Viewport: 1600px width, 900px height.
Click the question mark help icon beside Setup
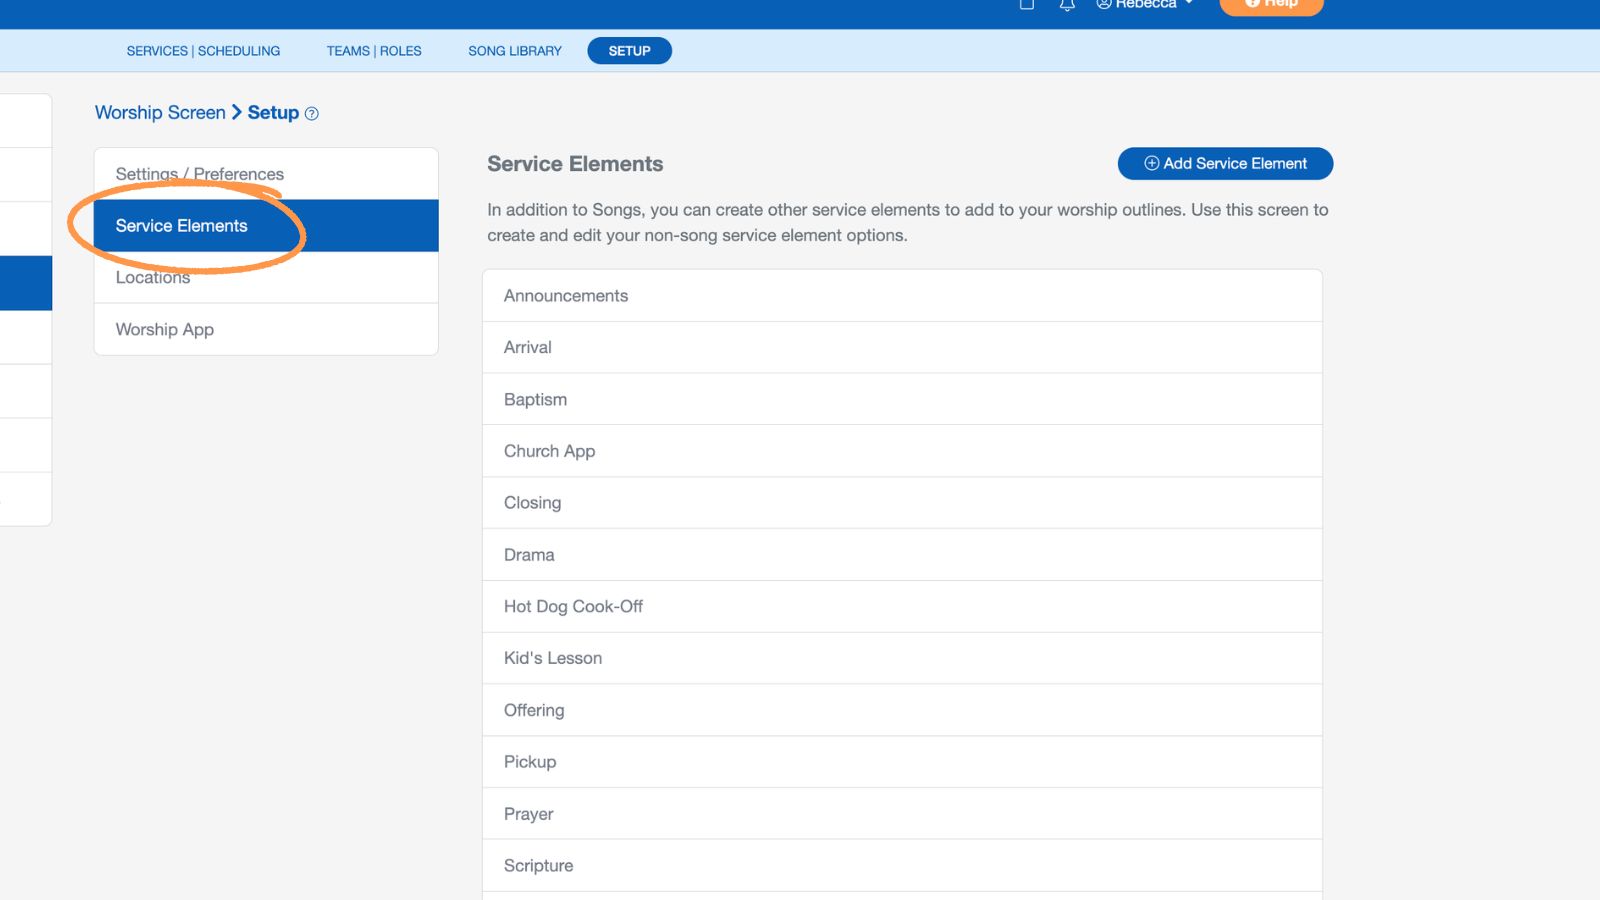pyautogui.click(x=311, y=113)
